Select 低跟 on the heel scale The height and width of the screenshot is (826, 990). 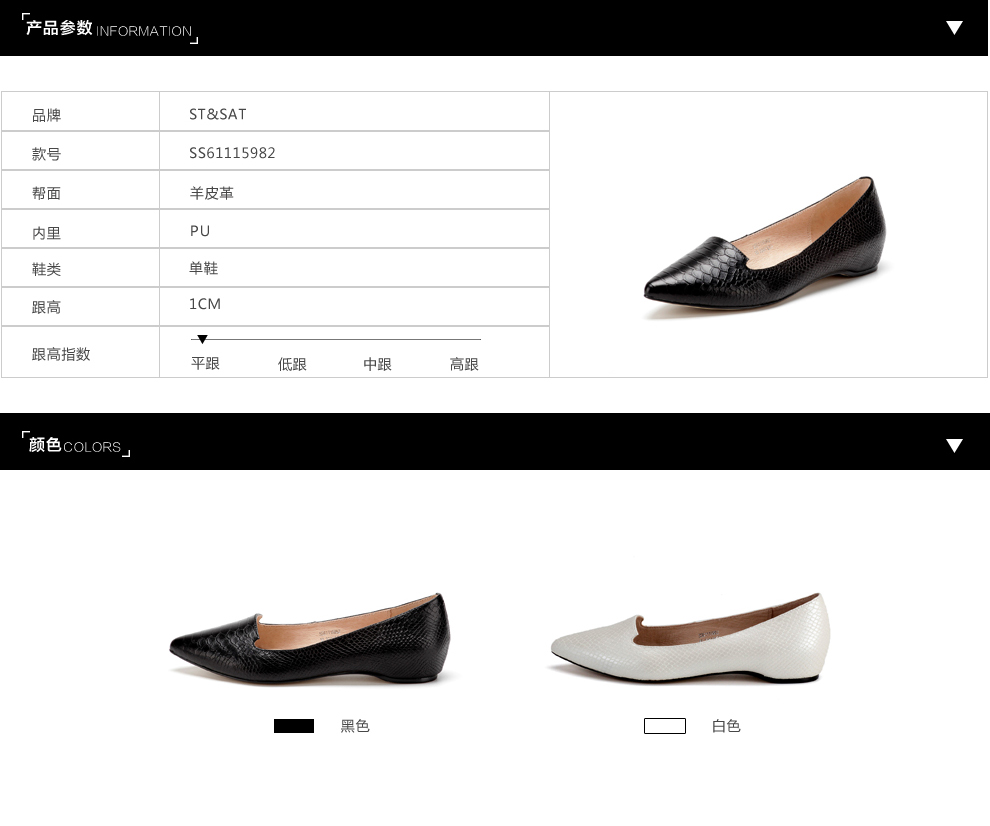292,365
